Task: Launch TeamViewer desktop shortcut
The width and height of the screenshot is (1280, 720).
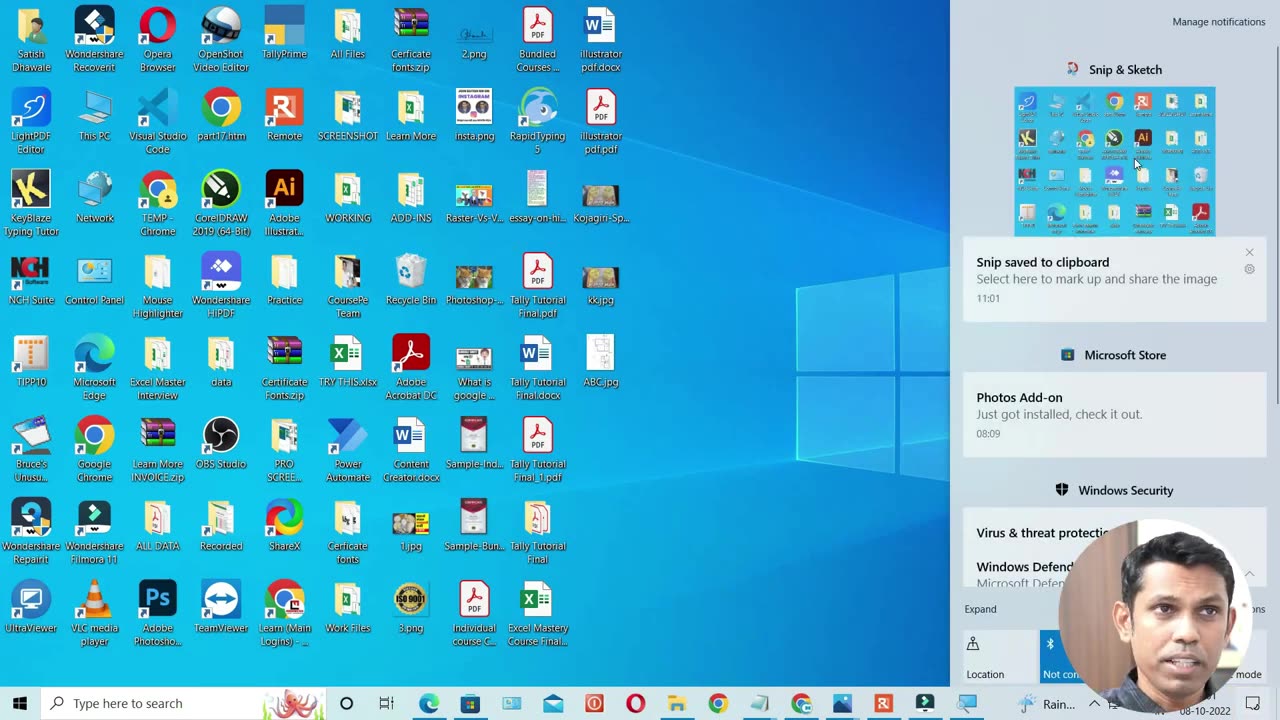Action: [221, 607]
